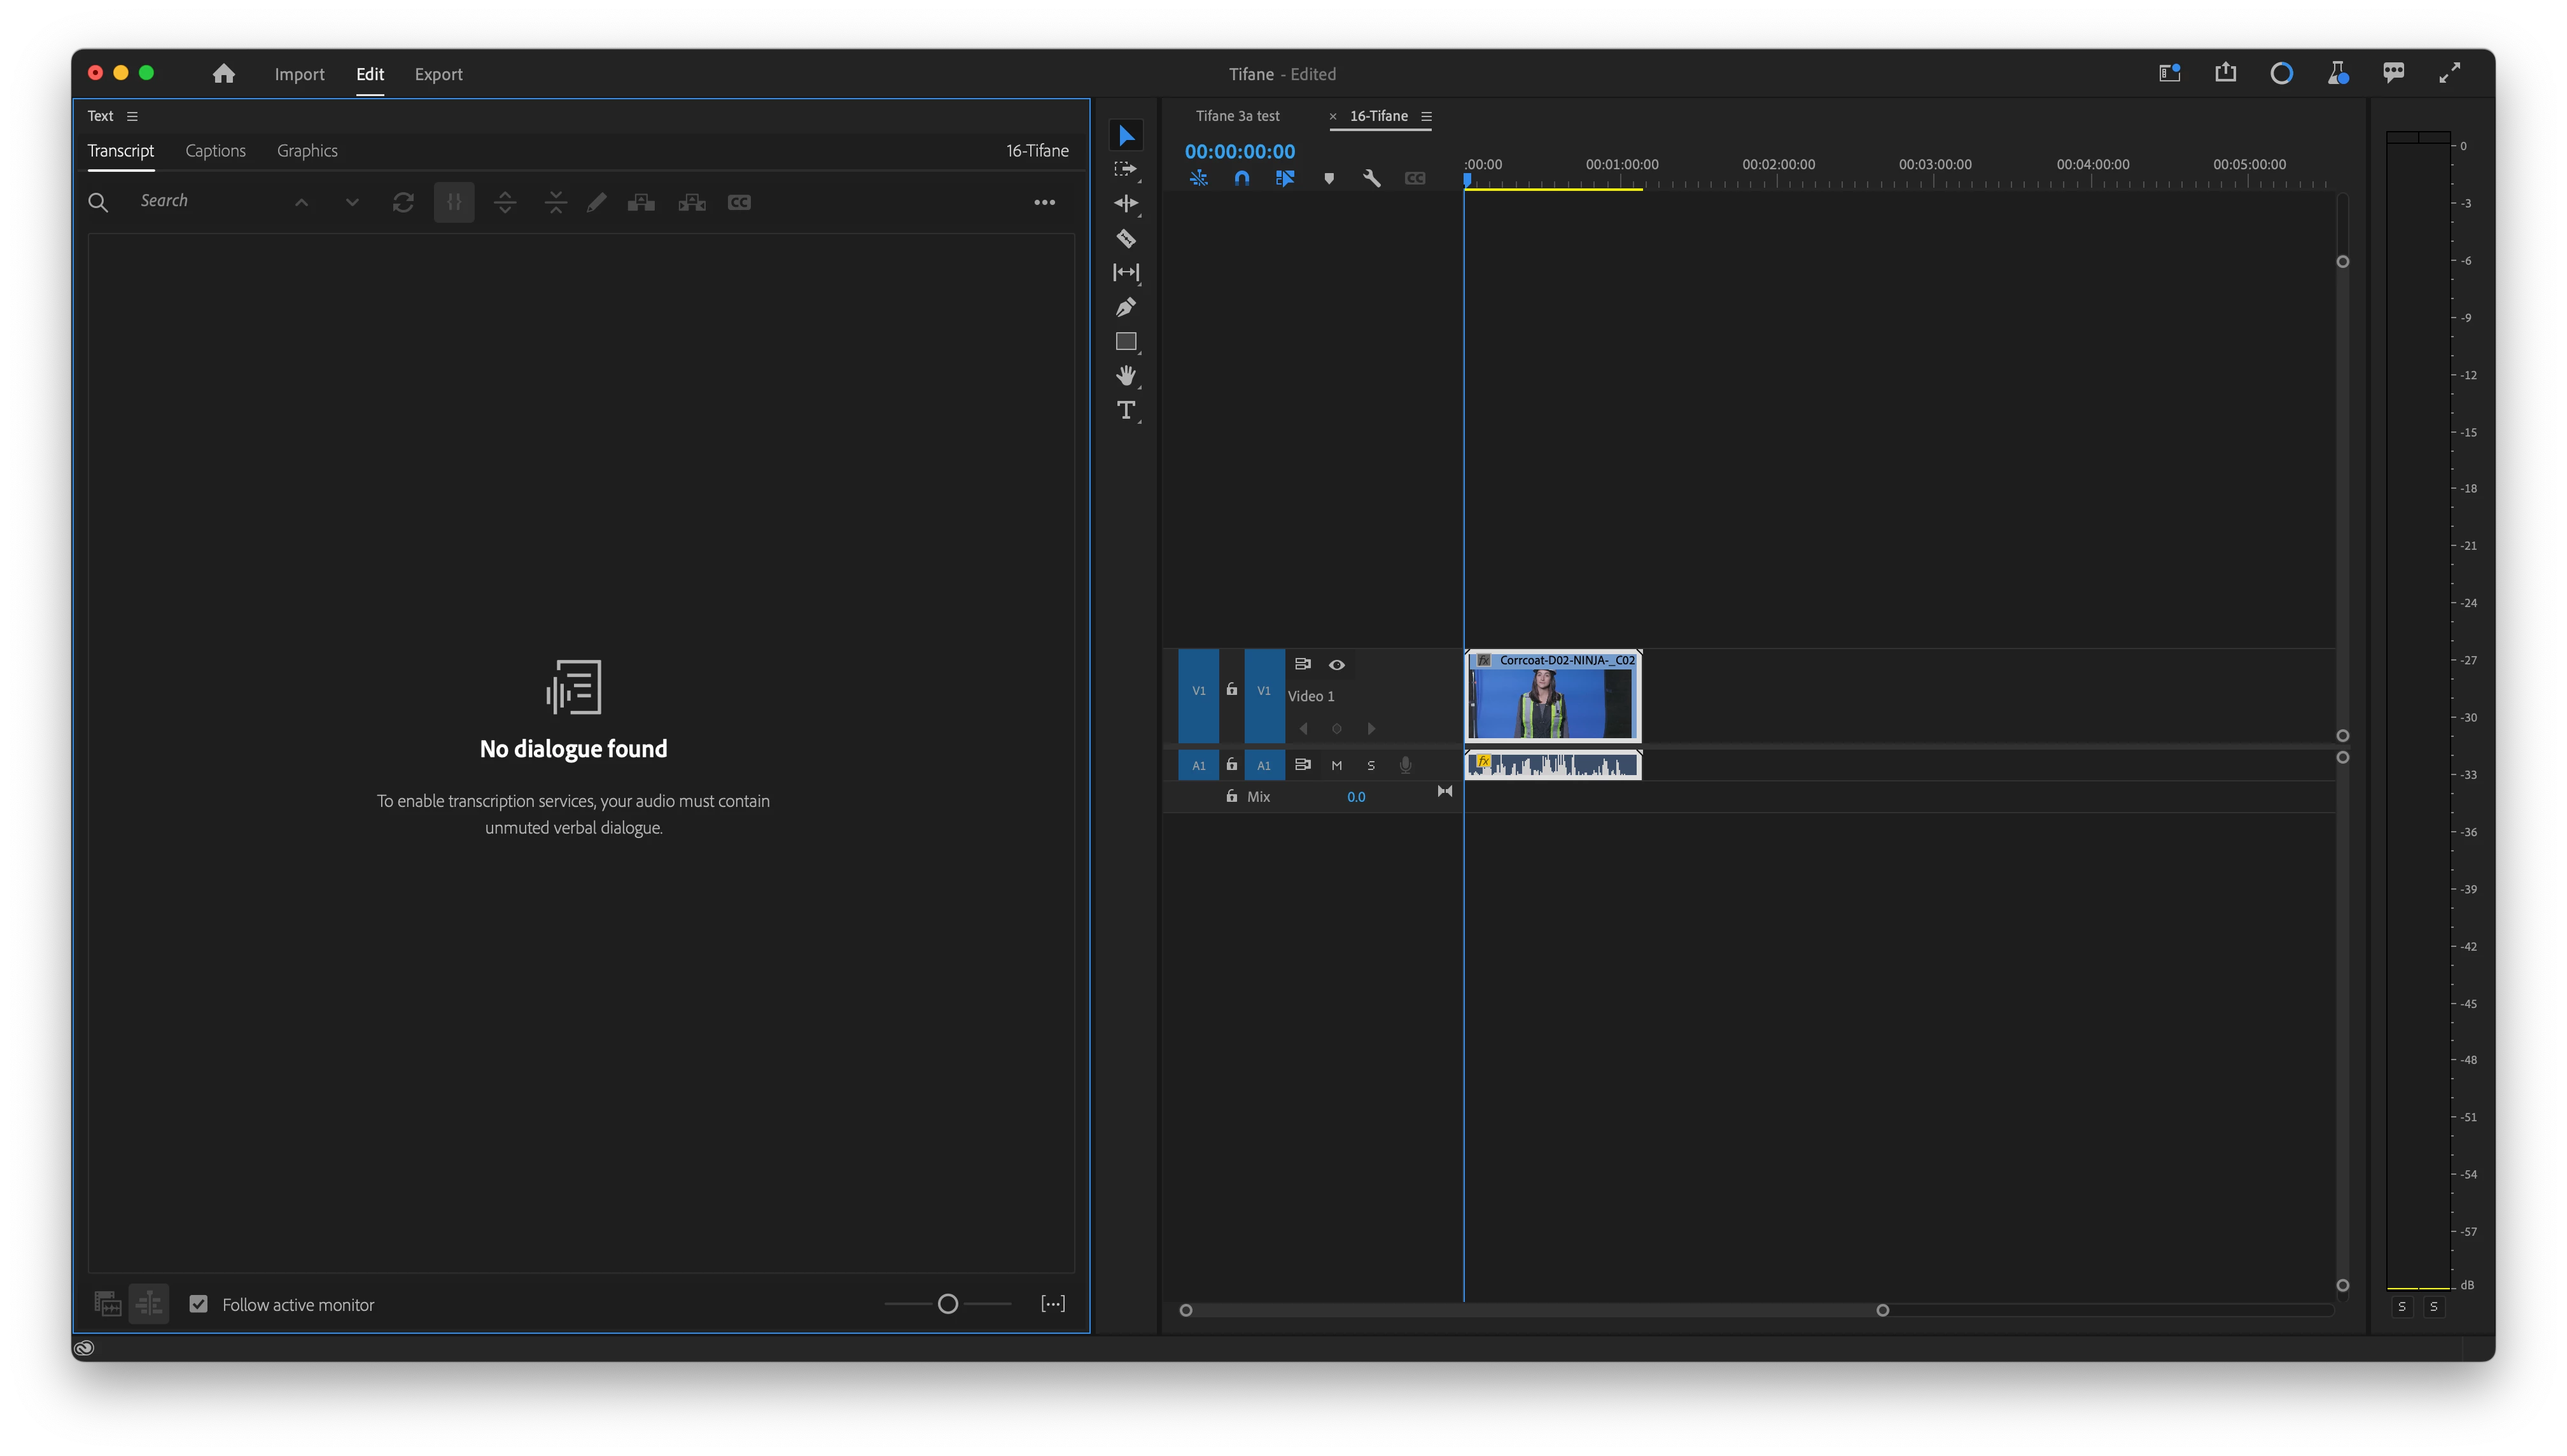Toggle Video 1 track output eye
This screenshot has width=2567, height=1456.
1337,665
